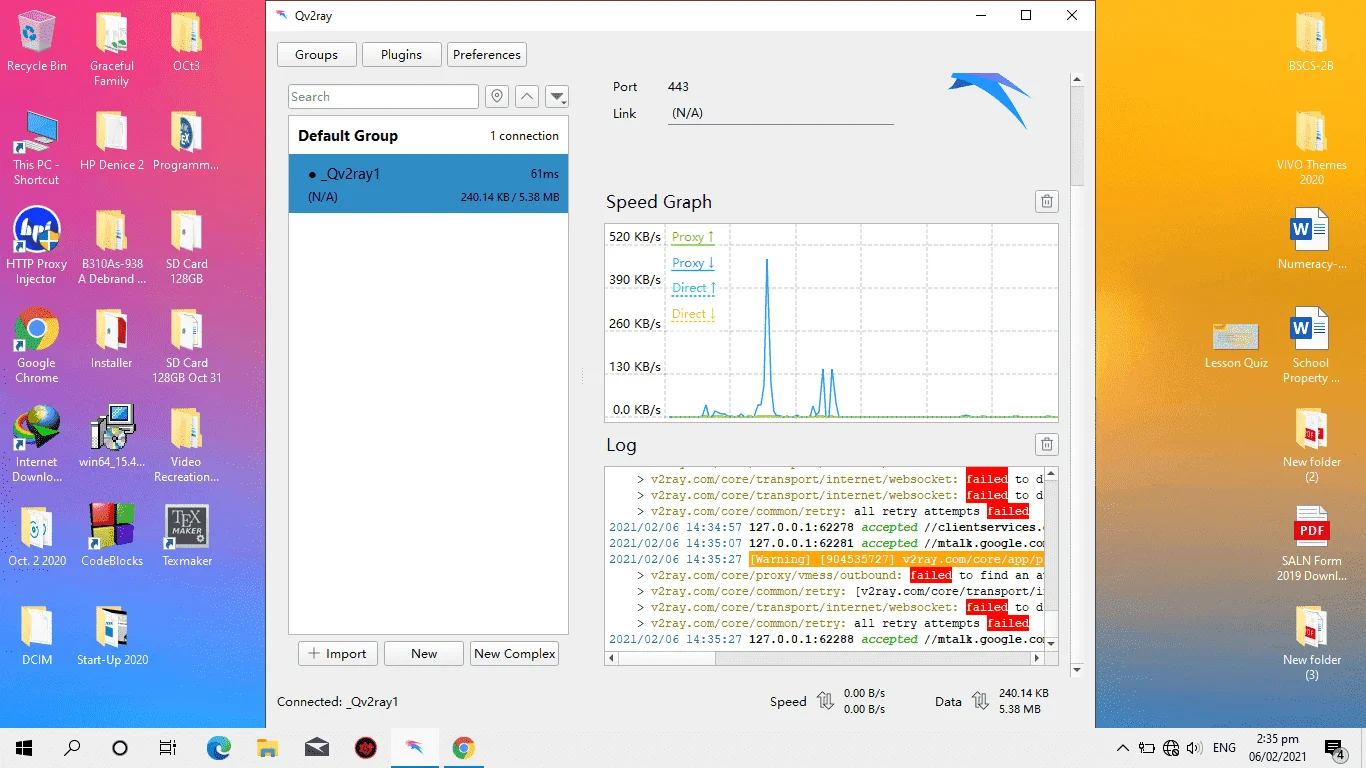
Task: Click the details panel vertical scrollbar
Action: [x=1077, y=374]
